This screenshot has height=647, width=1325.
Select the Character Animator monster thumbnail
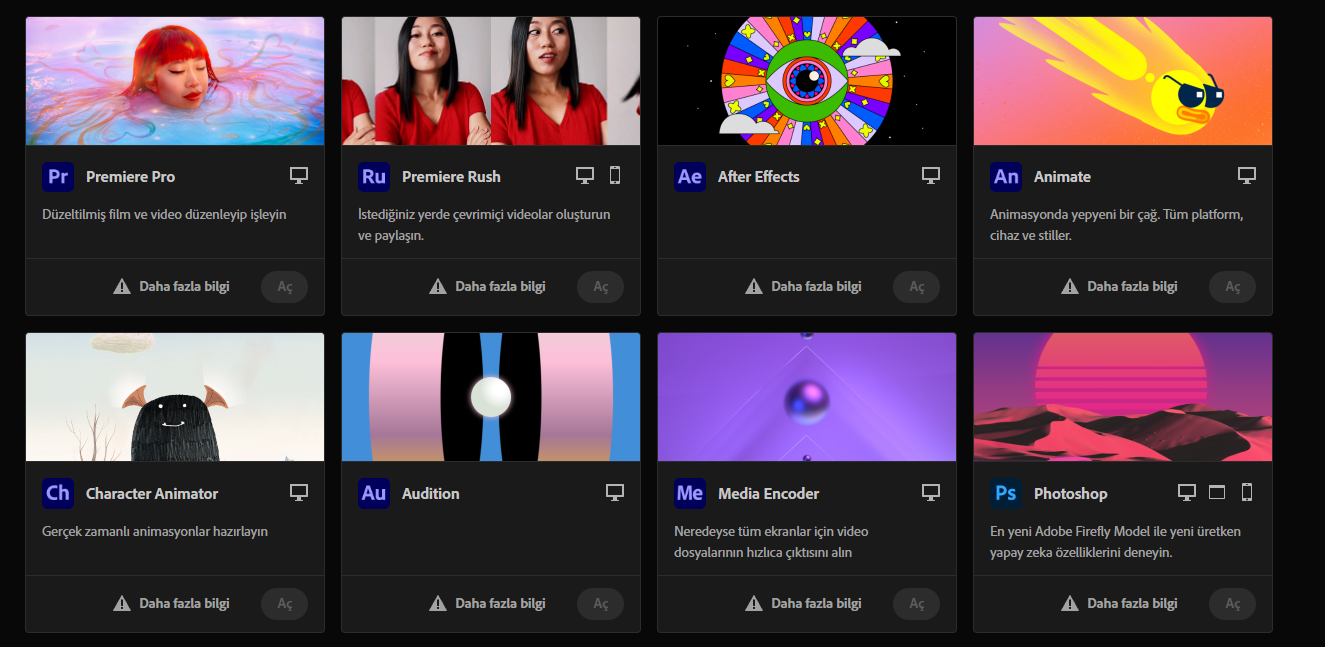pyautogui.click(x=175, y=397)
